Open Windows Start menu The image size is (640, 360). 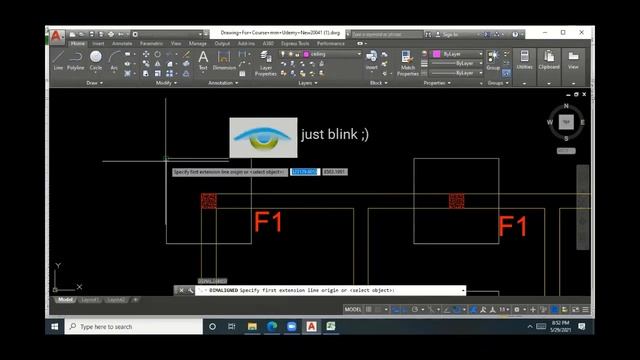[55, 327]
